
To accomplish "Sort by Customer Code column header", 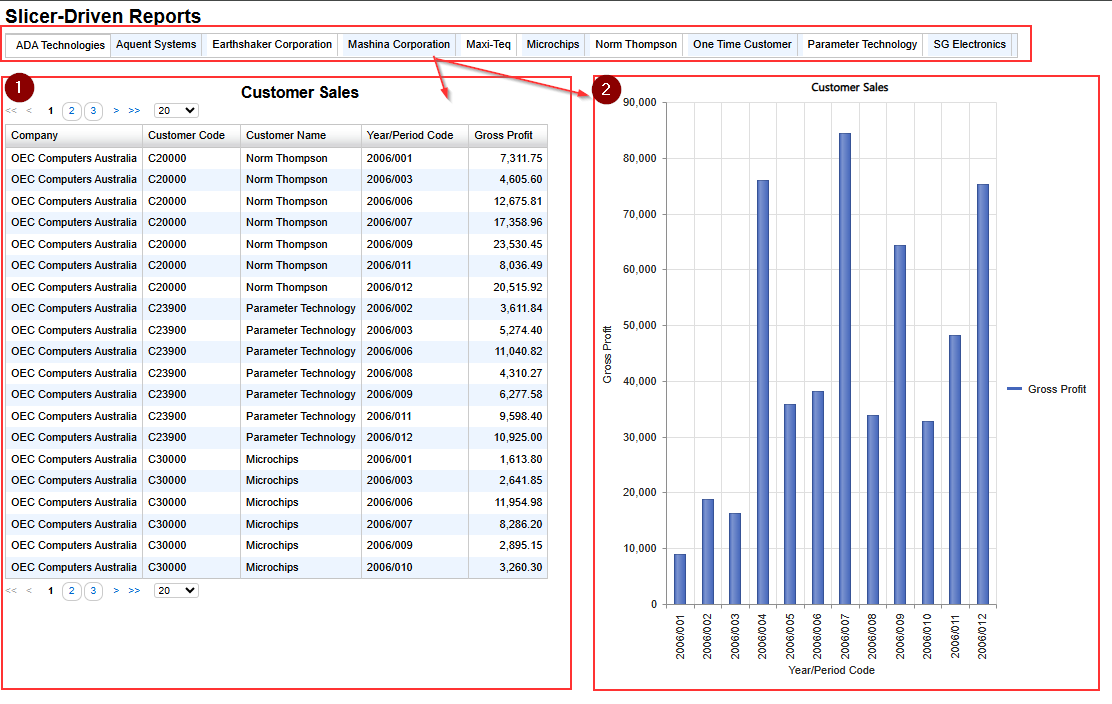I will click(x=191, y=135).
